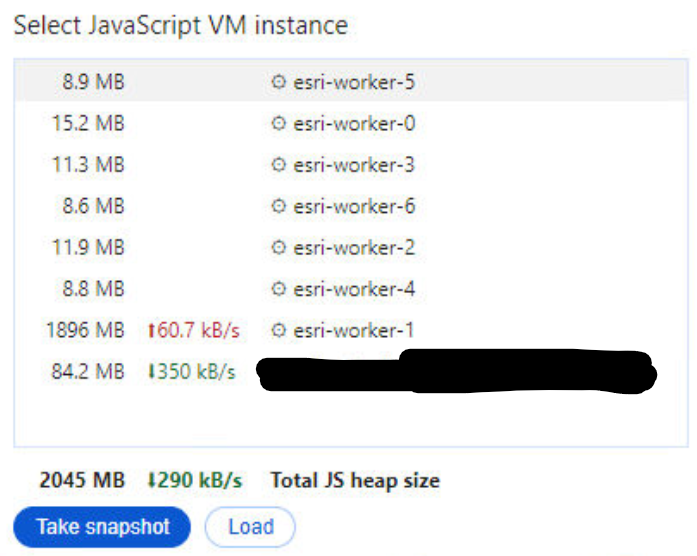
Task: Click the green down arrow at 350 kB/s
Action: pyautogui.click(x=152, y=372)
